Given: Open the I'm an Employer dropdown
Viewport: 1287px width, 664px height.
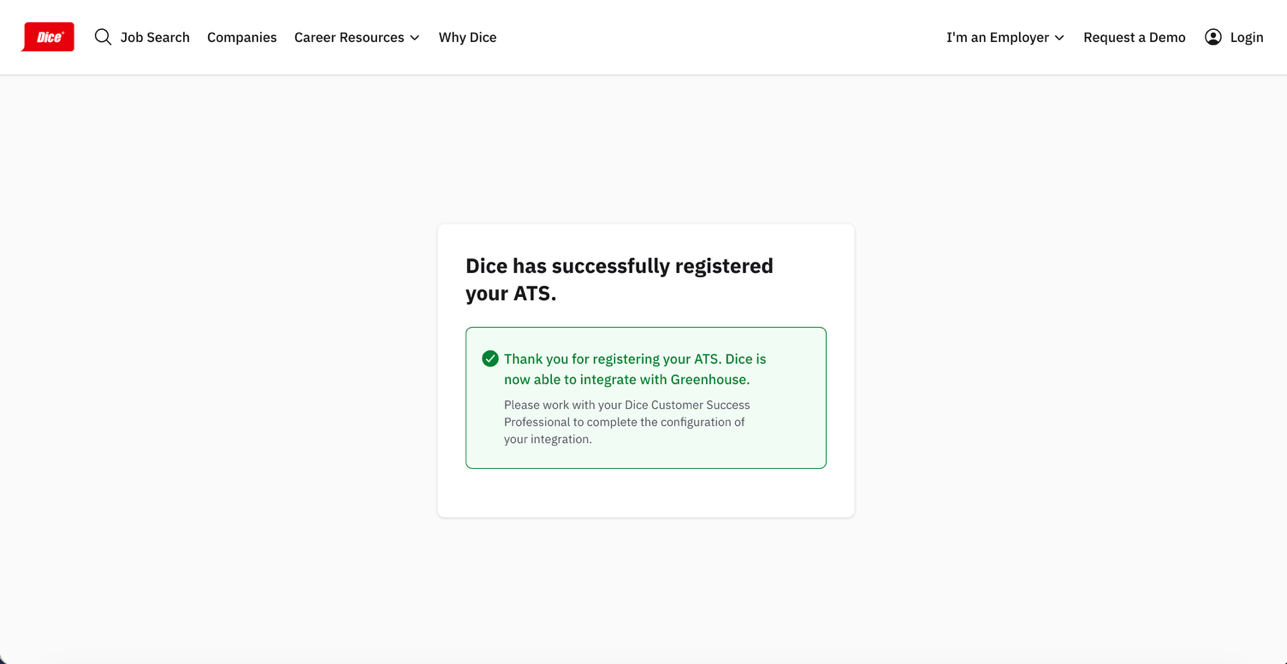Looking at the screenshot, I should 997,37.
